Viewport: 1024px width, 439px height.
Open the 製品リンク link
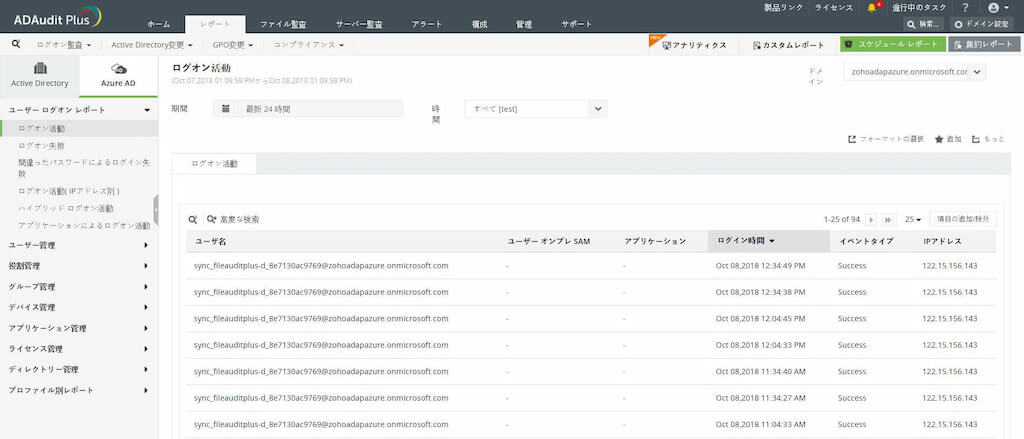coord(784,7)
